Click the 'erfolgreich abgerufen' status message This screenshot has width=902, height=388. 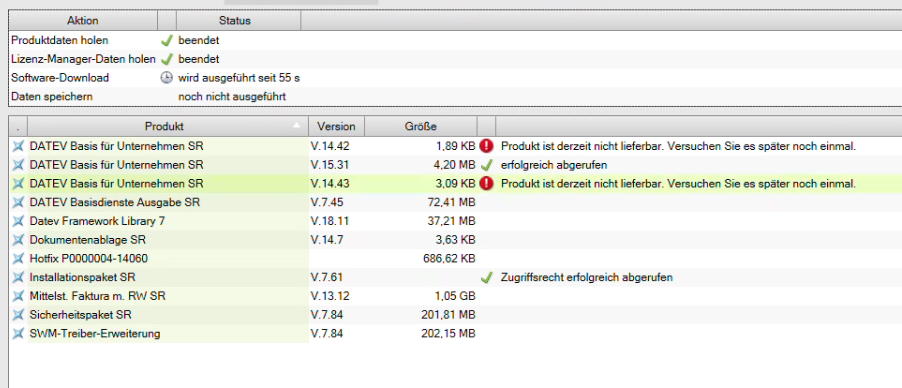[554, 165]
